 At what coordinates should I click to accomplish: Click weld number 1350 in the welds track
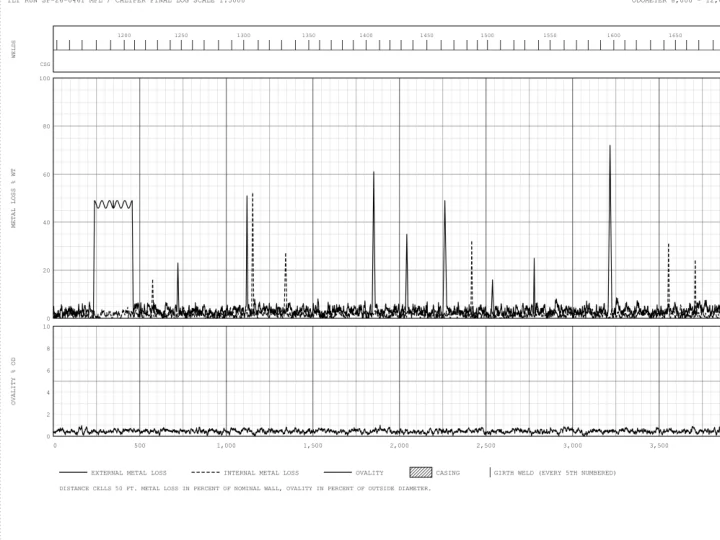pyautogui.click(x=309, y=35)
